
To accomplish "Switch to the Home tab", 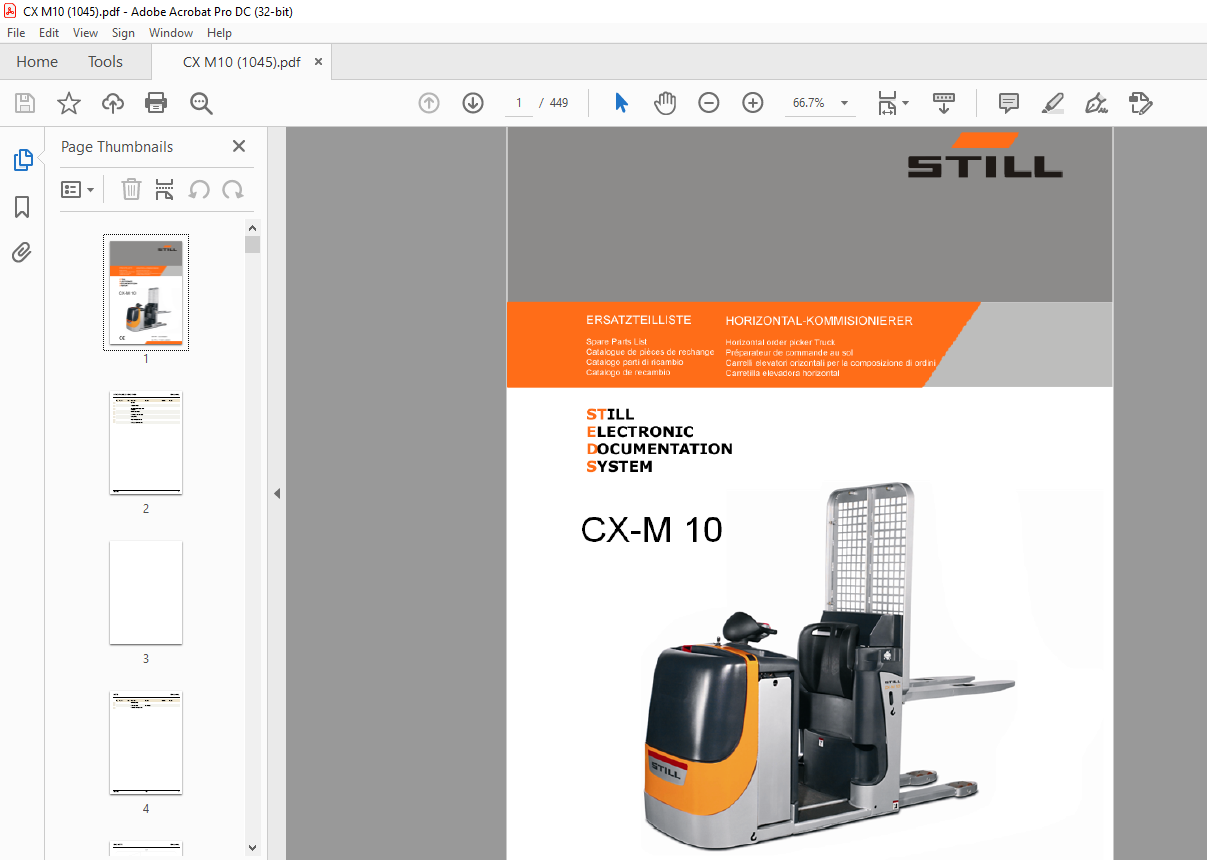I will pos(37,62).
